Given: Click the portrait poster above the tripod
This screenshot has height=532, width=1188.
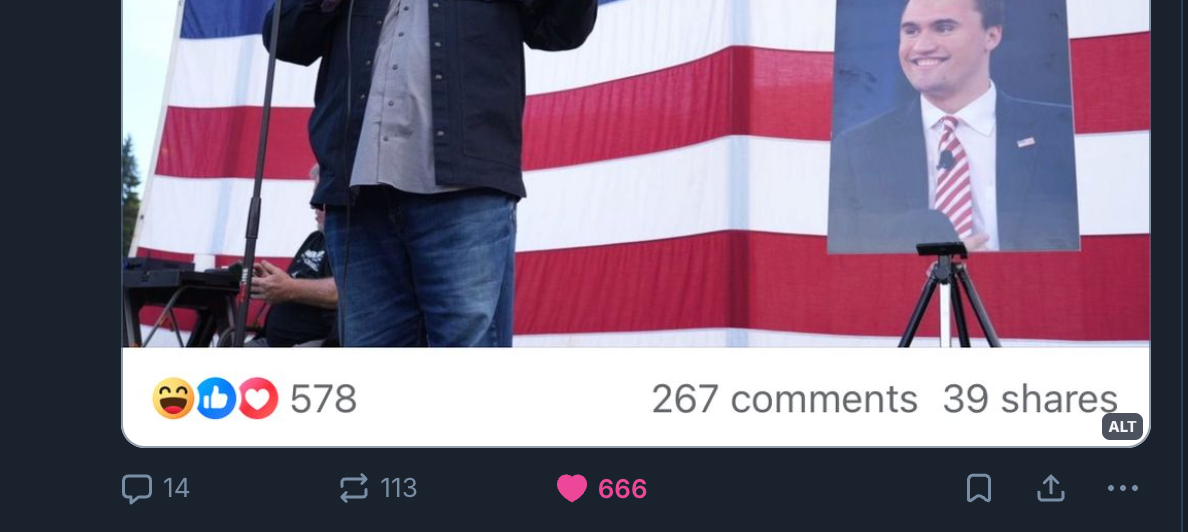Looking at the screenshot, I should coord(955,125).
